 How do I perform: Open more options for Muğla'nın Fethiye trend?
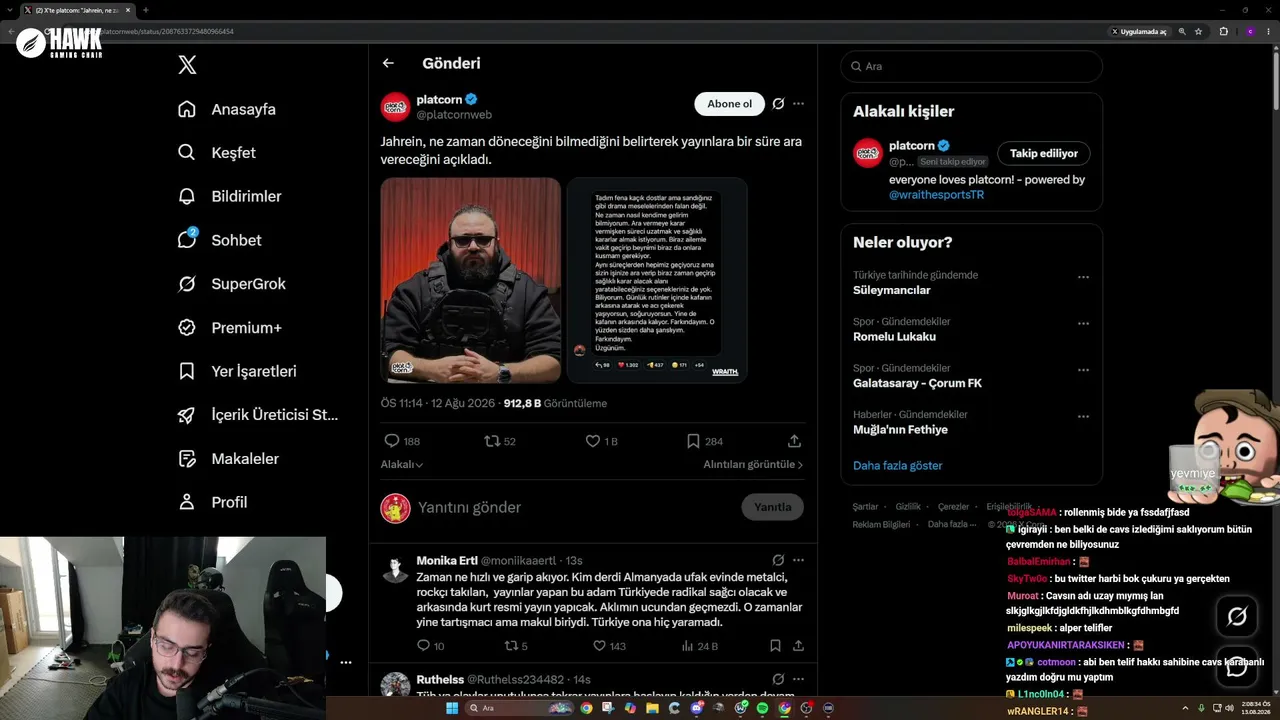[1083, 416]
